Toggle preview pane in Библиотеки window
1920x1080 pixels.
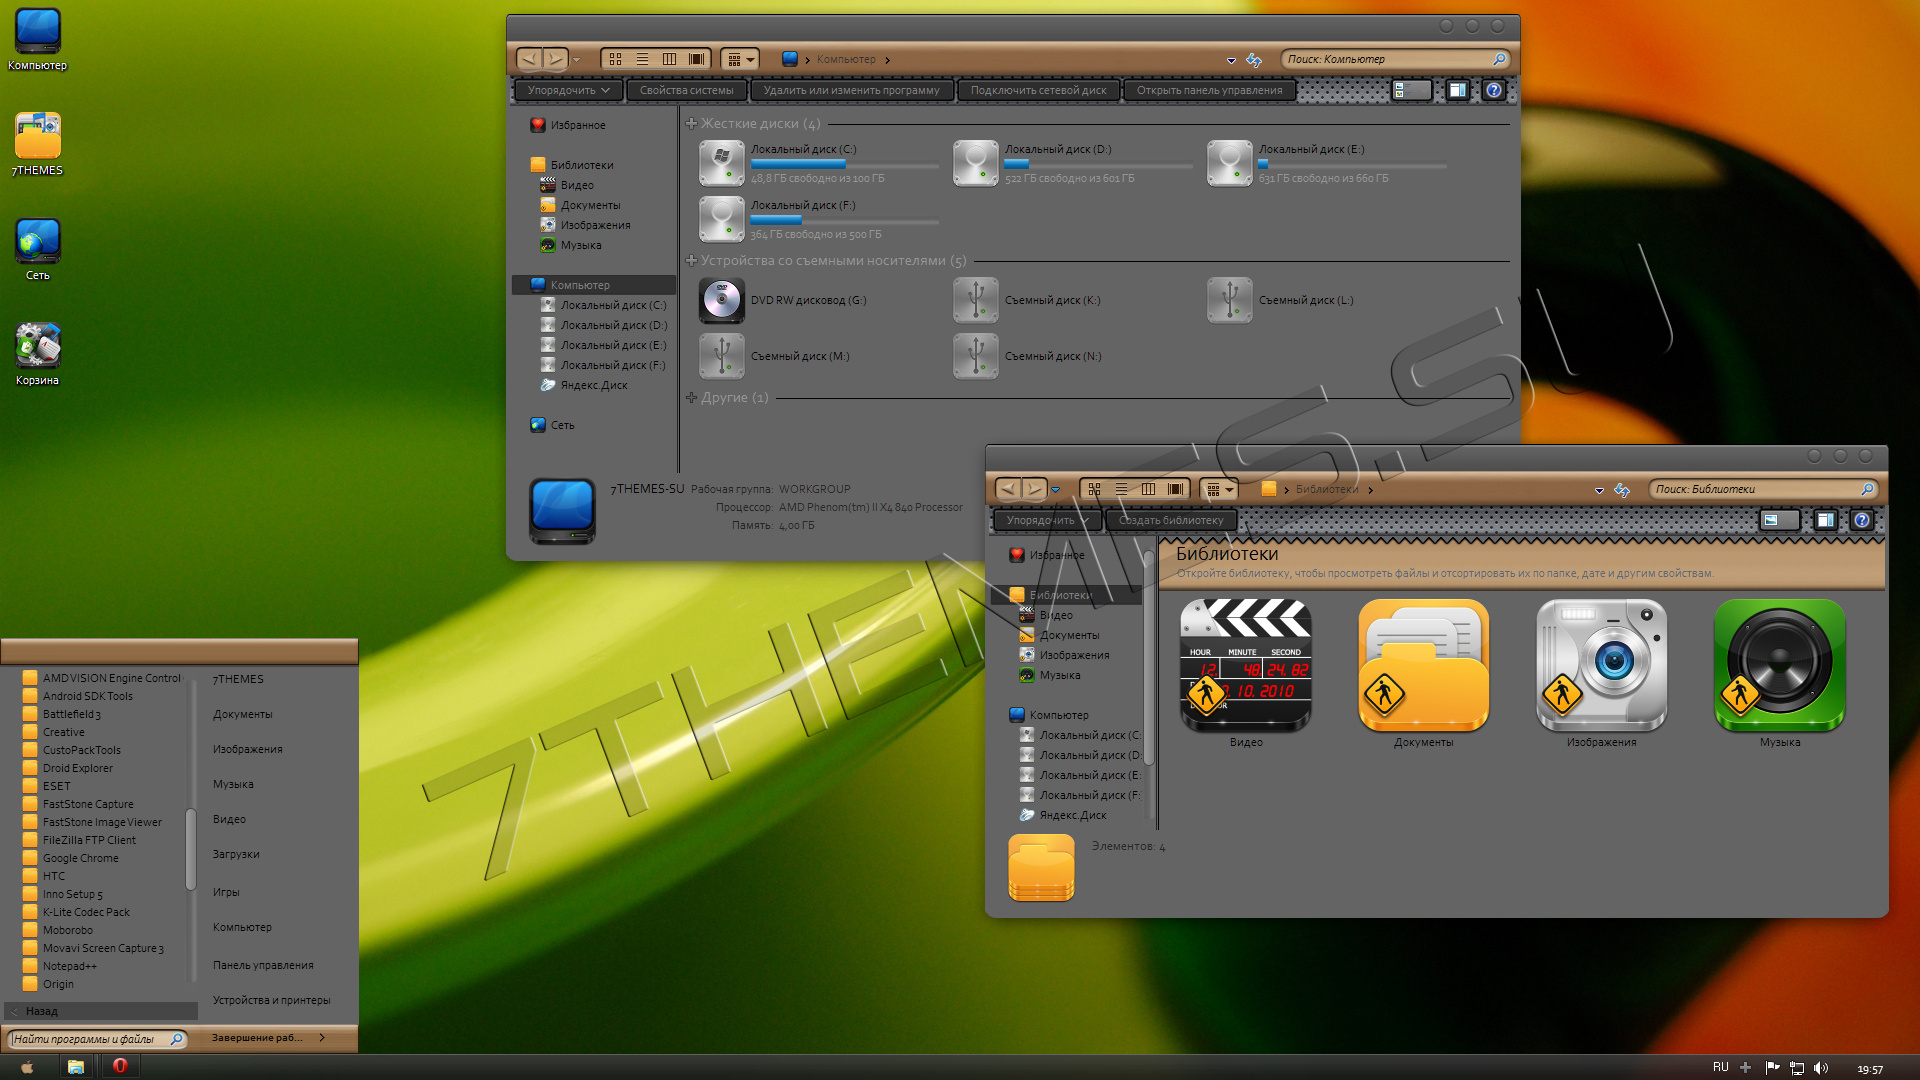click(x=1826, y=520)
